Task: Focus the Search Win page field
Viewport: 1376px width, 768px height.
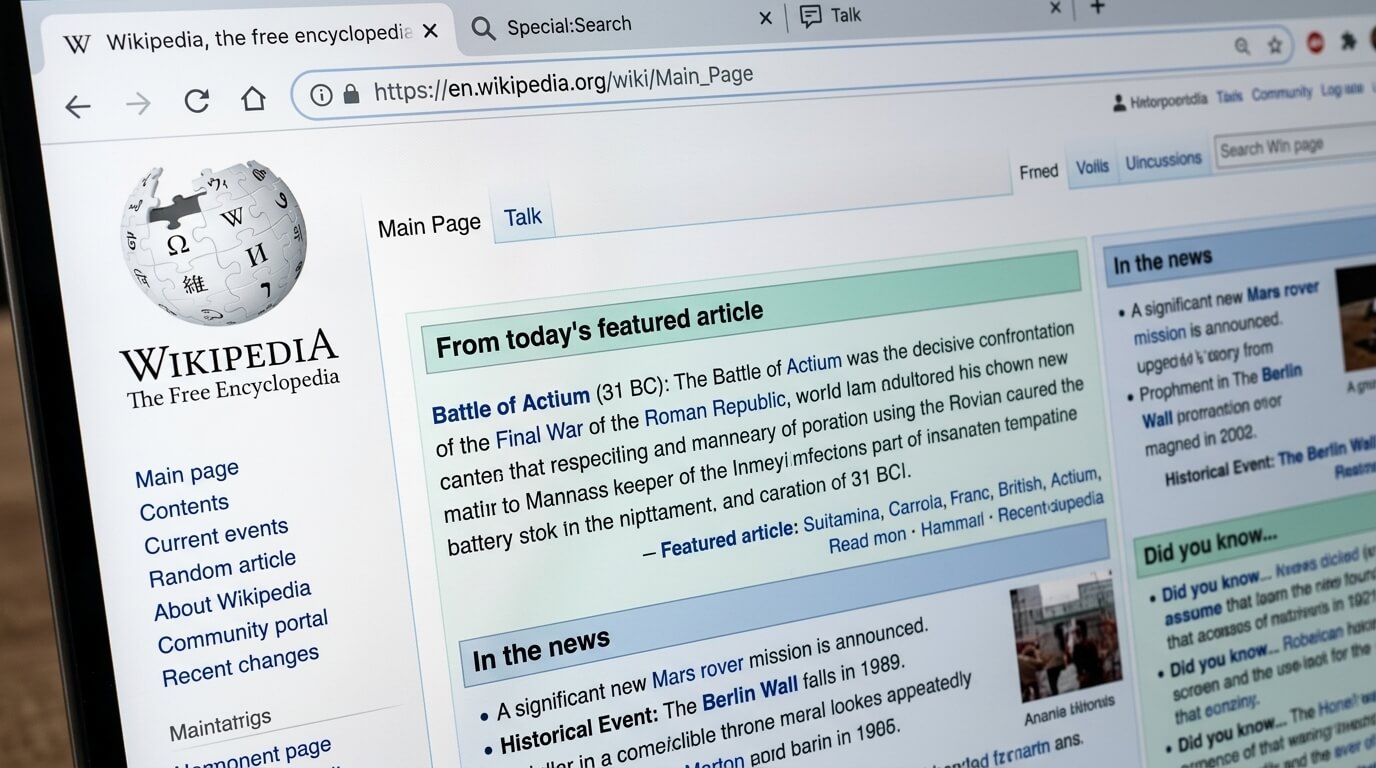Action: click(x=1295, y=146)
